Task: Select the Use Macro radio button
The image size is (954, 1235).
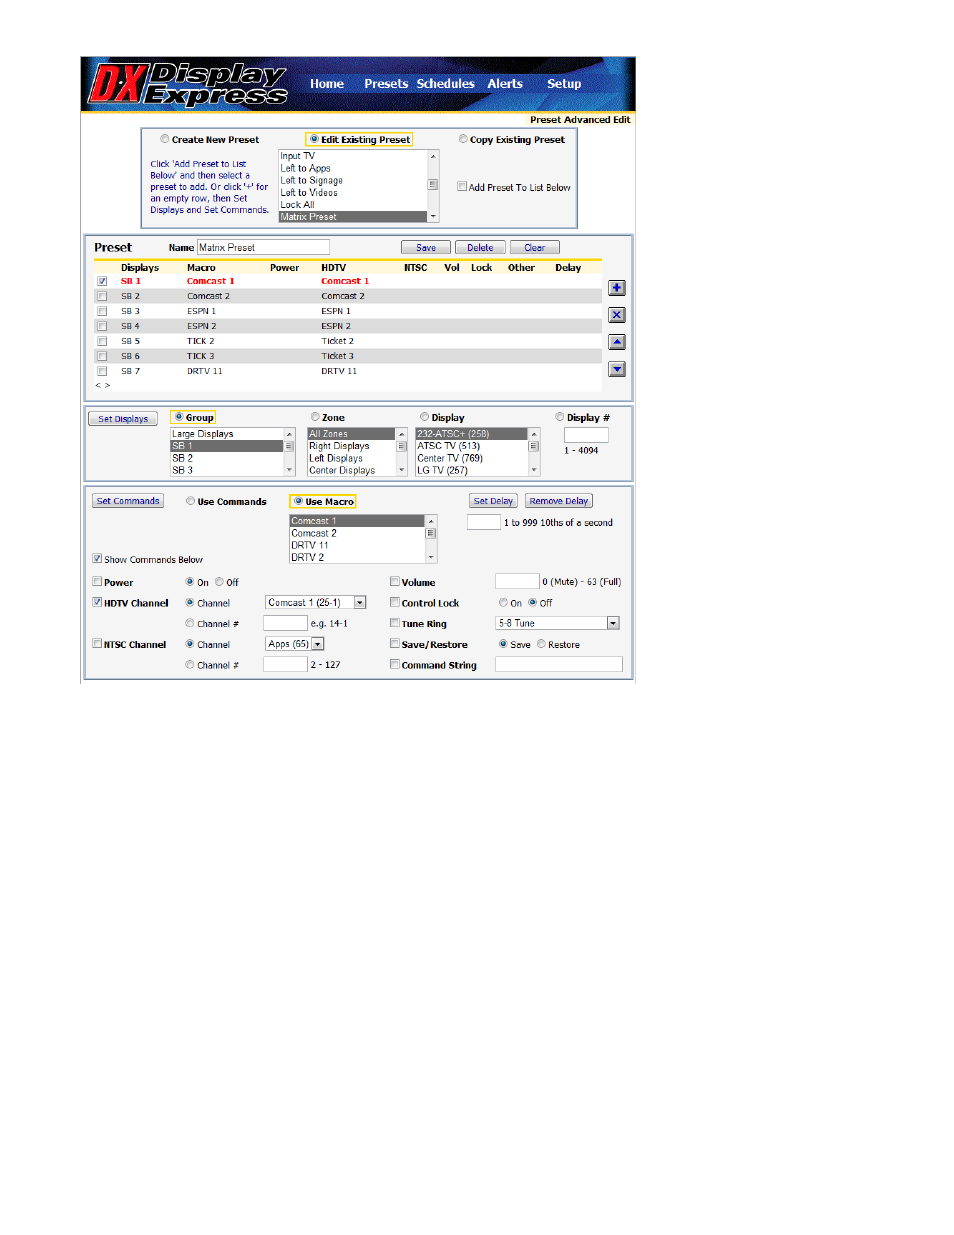Action: [x=298, y=501]
